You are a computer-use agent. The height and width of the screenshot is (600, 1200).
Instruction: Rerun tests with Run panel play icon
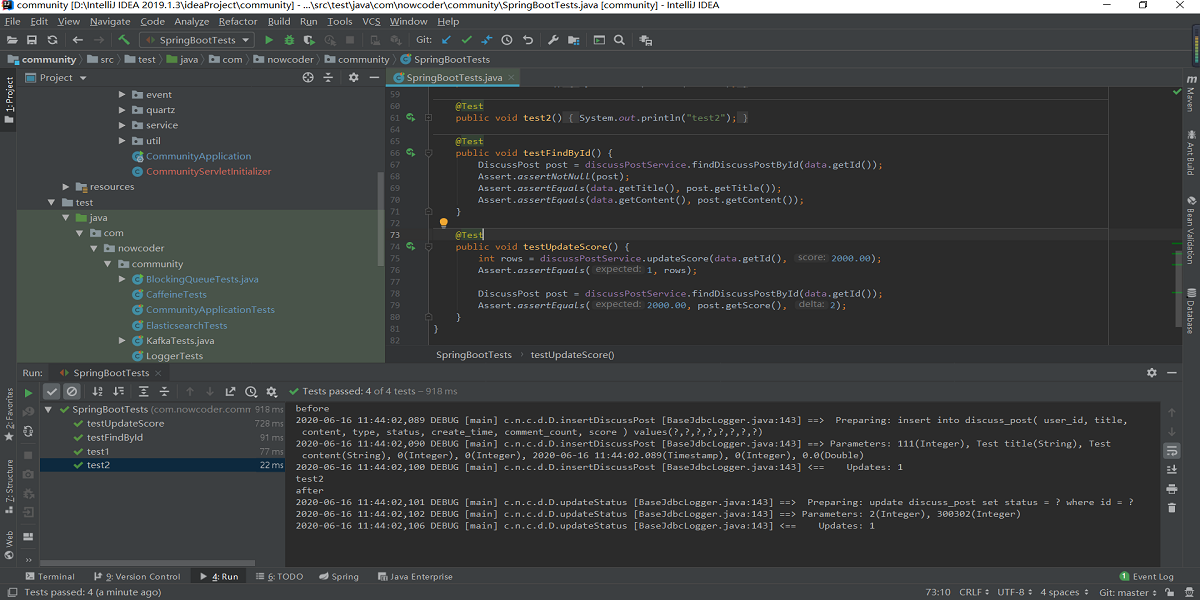pos(28,392)
